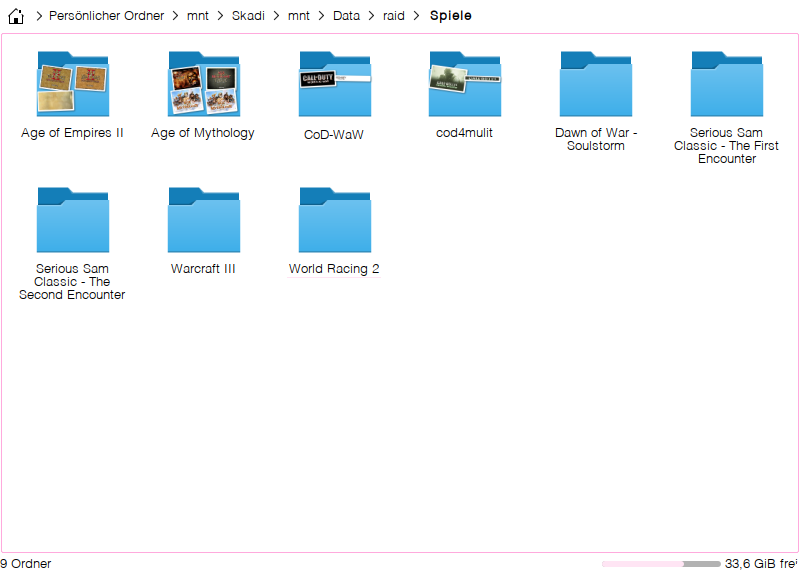Click the 'Dawn of War - Soulstorm' label
This screenshot has height=574, width=800.
click(596, 139)
